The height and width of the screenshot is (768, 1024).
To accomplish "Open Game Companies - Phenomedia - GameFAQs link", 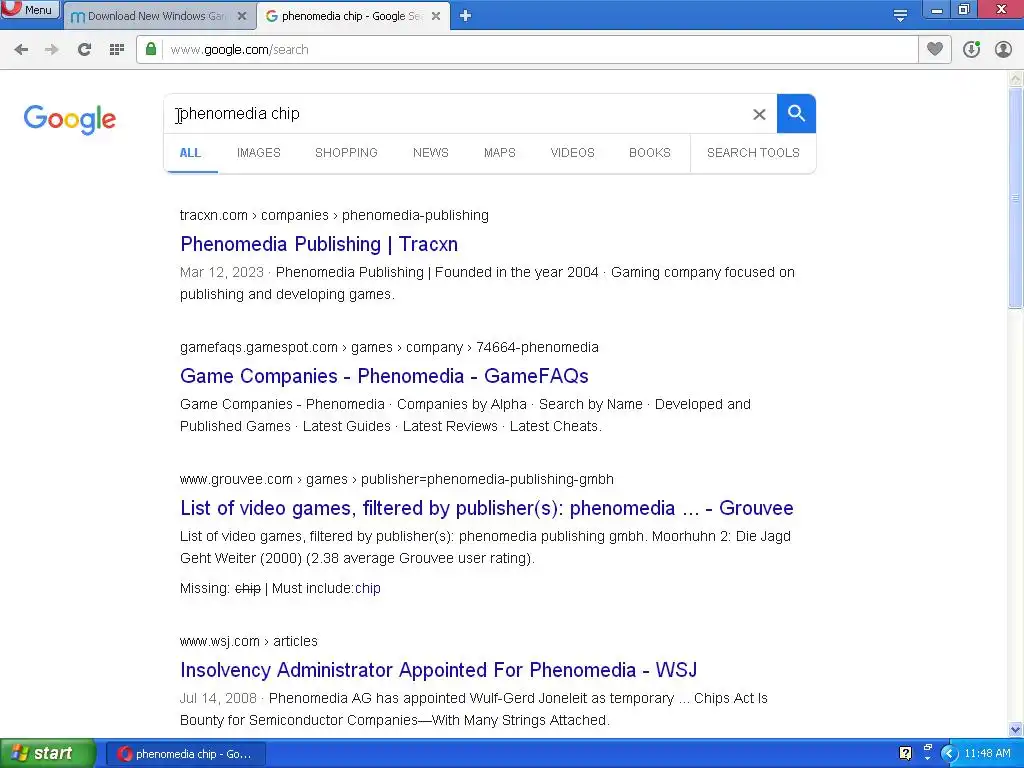I will click(384, 376).
